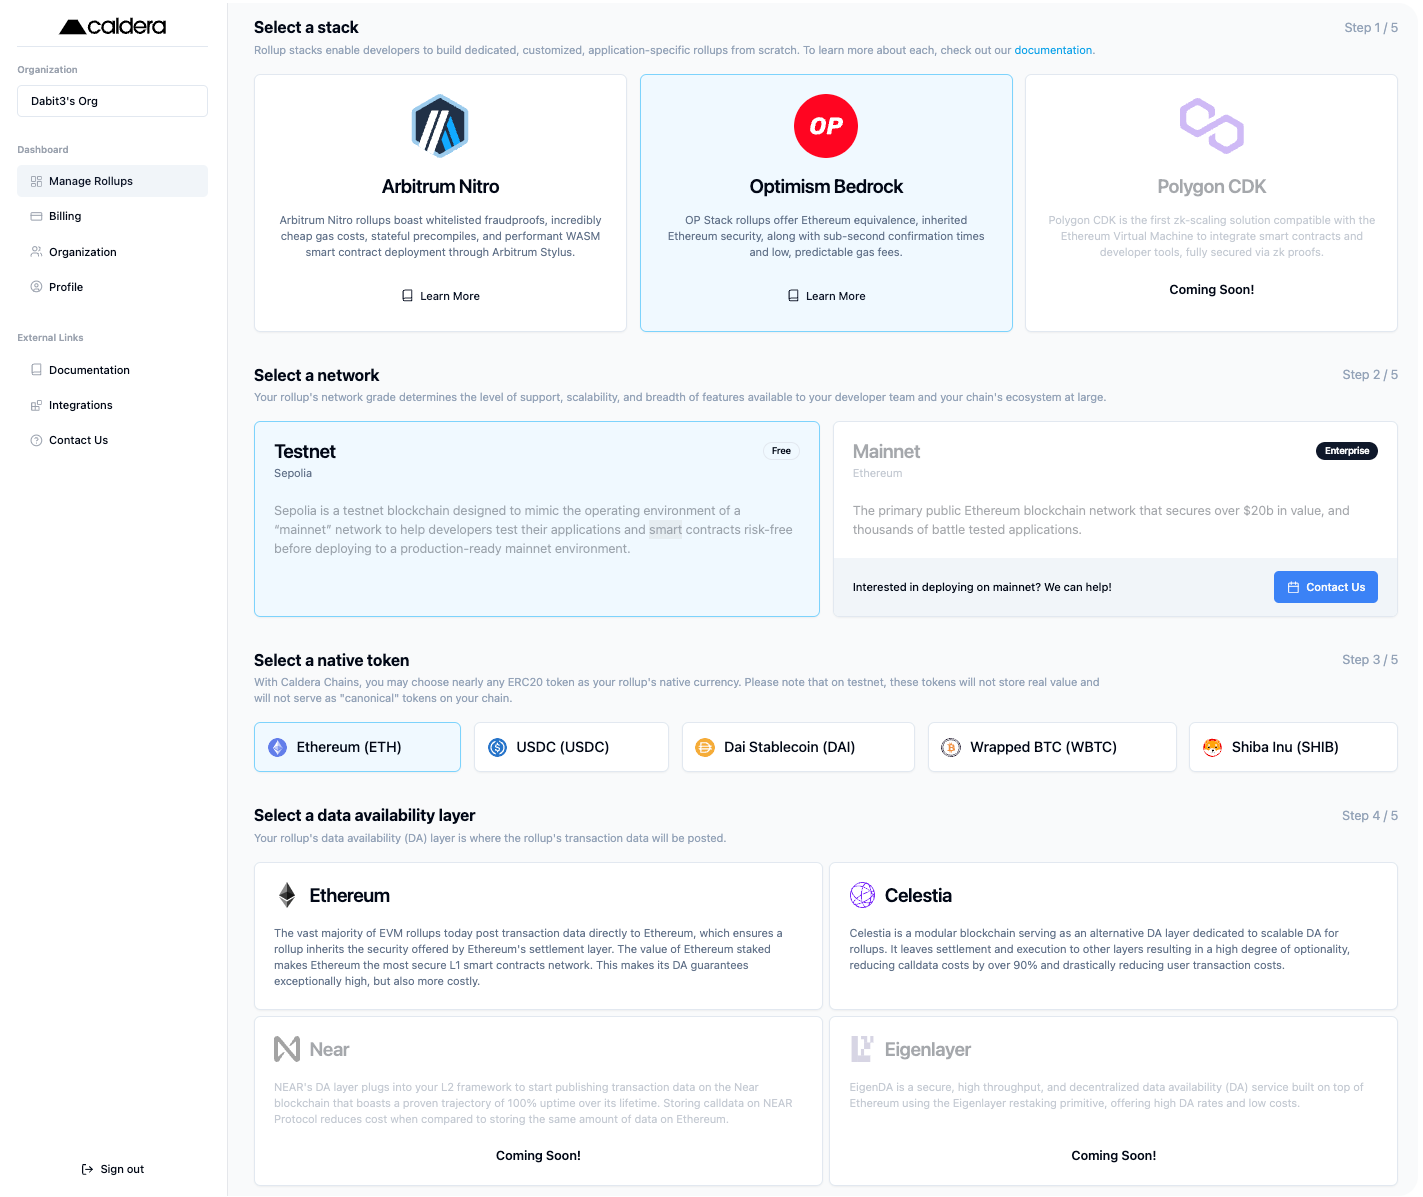Click the Free badge on Testnet

click(781, 451)
